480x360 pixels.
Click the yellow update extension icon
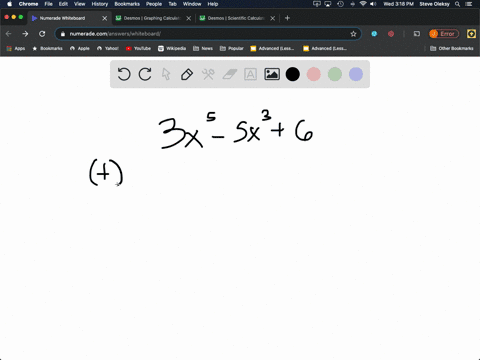click(471, 34)
